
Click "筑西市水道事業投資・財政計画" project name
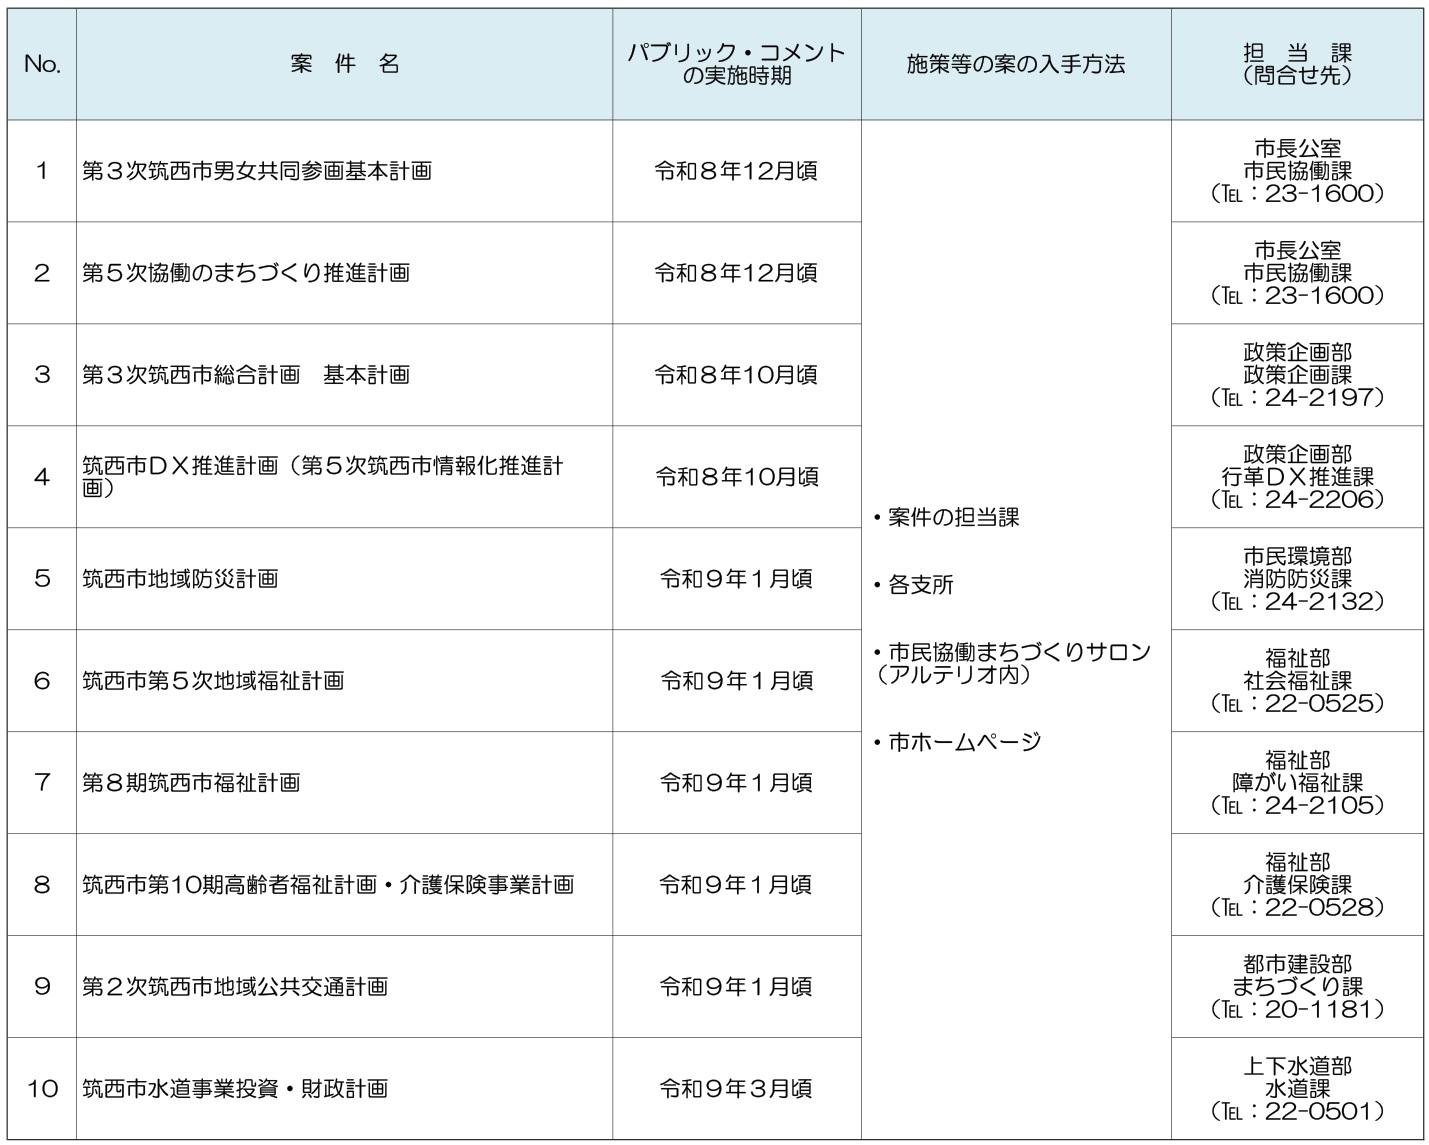235,1089
